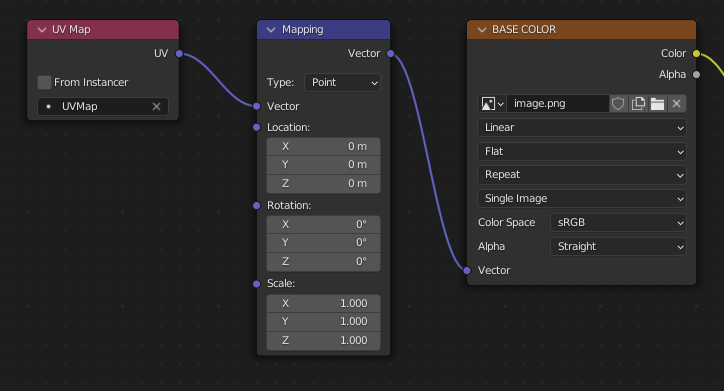Viewport: 724px width, 391px height.
Task: Click the Color output socket
Action: pyautogui.click(x=696, y=54)
